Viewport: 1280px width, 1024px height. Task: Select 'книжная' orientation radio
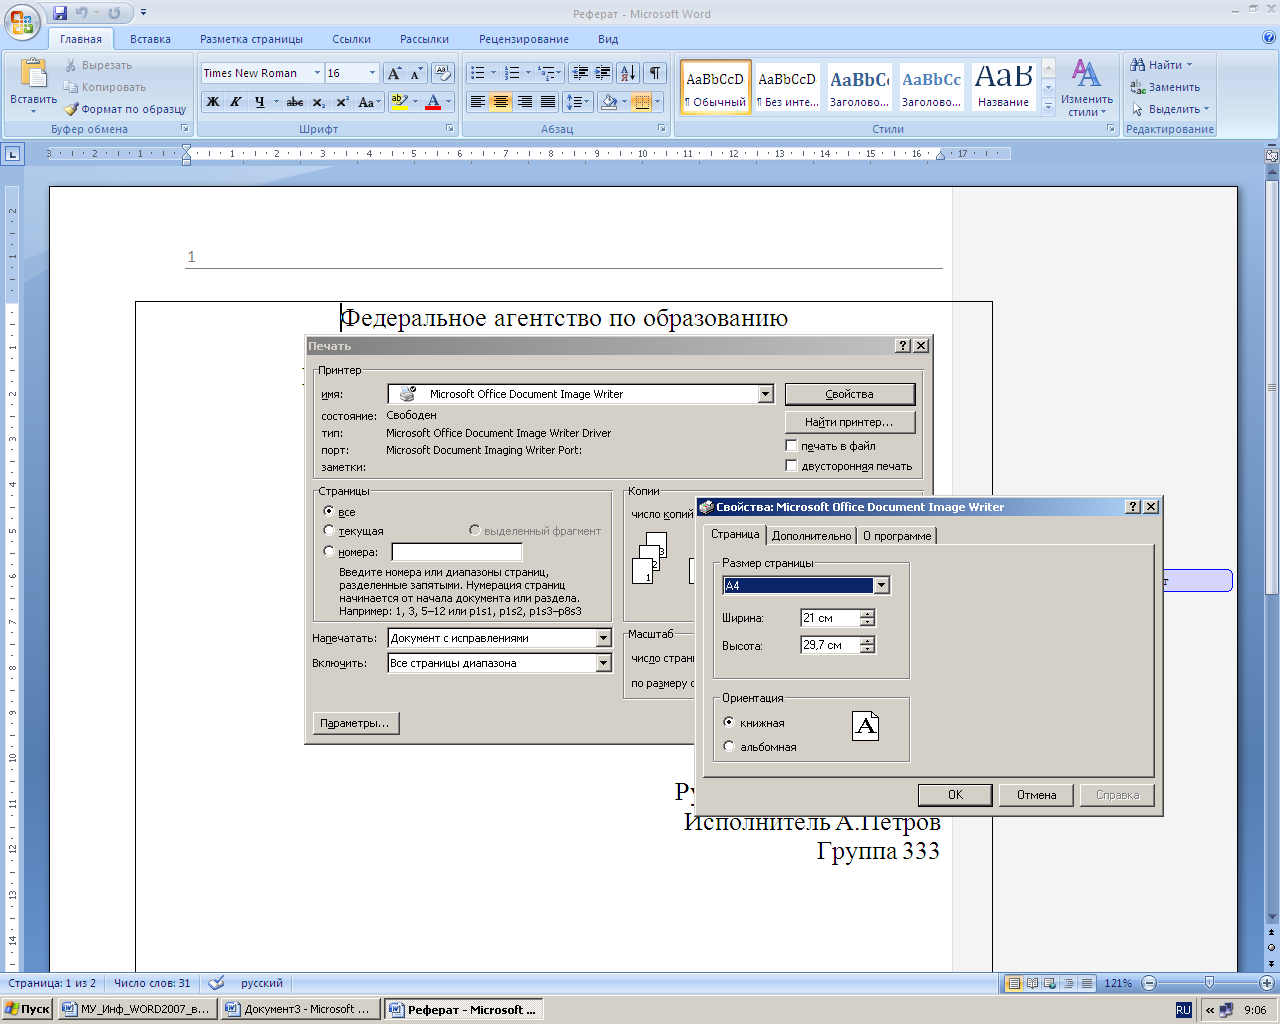[x=729, y=722]
